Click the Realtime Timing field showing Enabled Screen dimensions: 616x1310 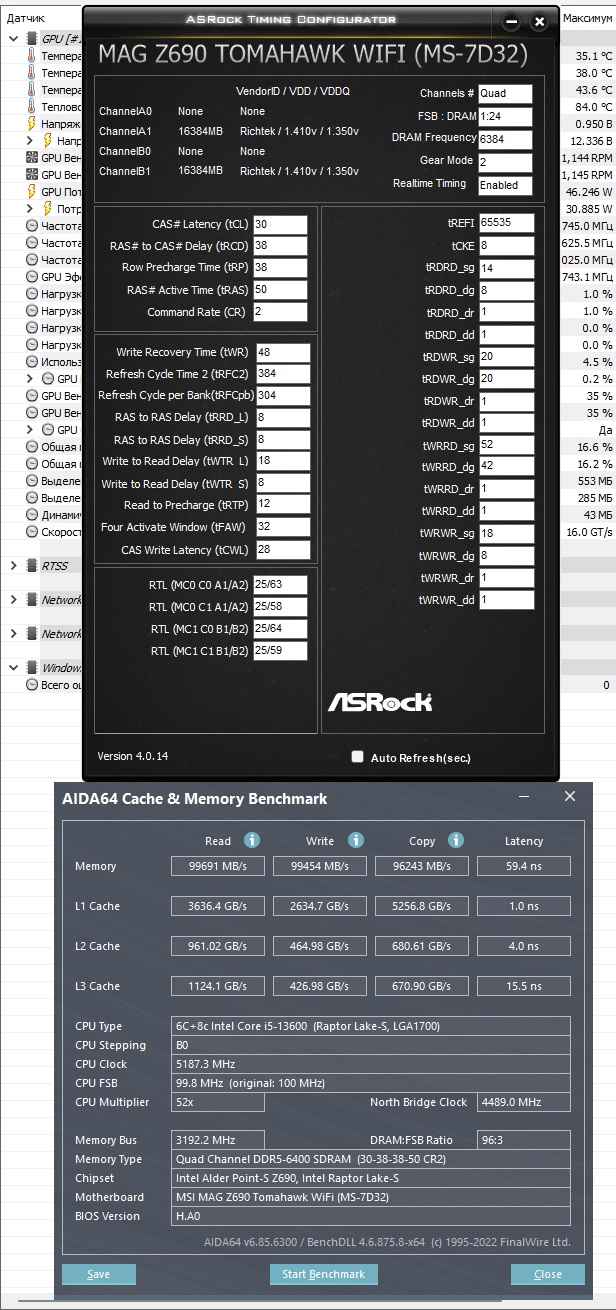505,185
